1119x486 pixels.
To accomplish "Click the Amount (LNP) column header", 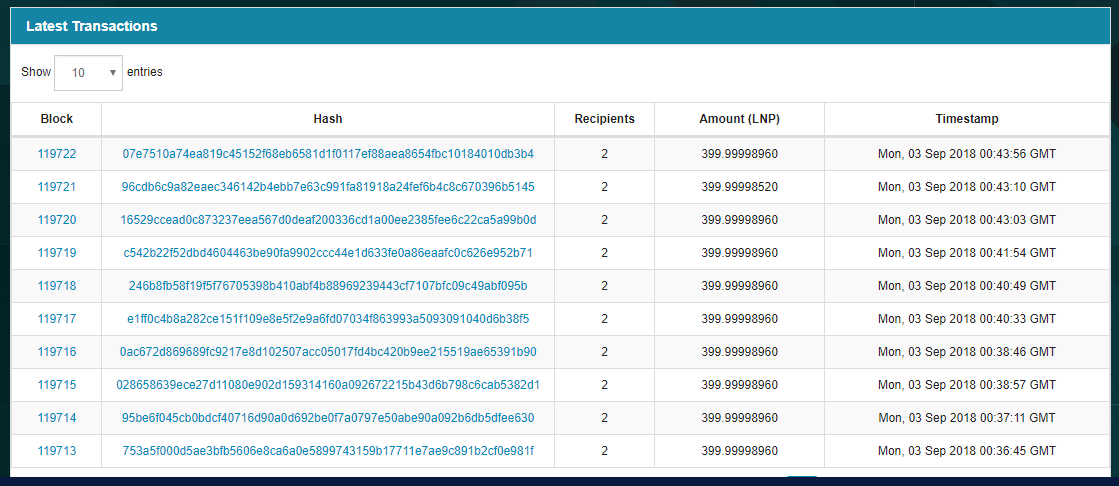I will (739, 119).
